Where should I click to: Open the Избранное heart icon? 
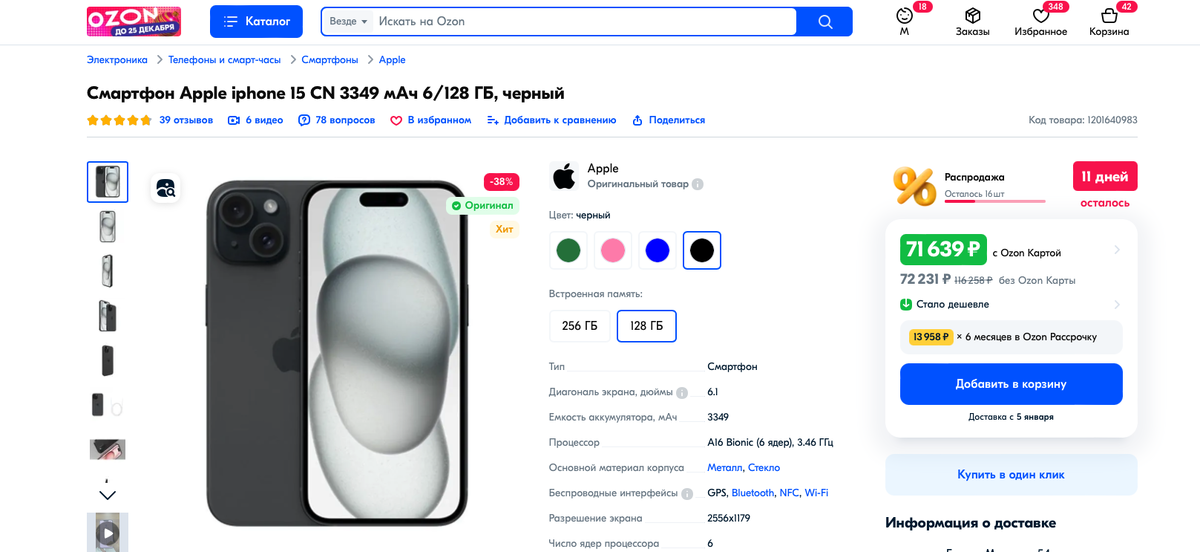pyautogui.click(x=1040, y=16)
